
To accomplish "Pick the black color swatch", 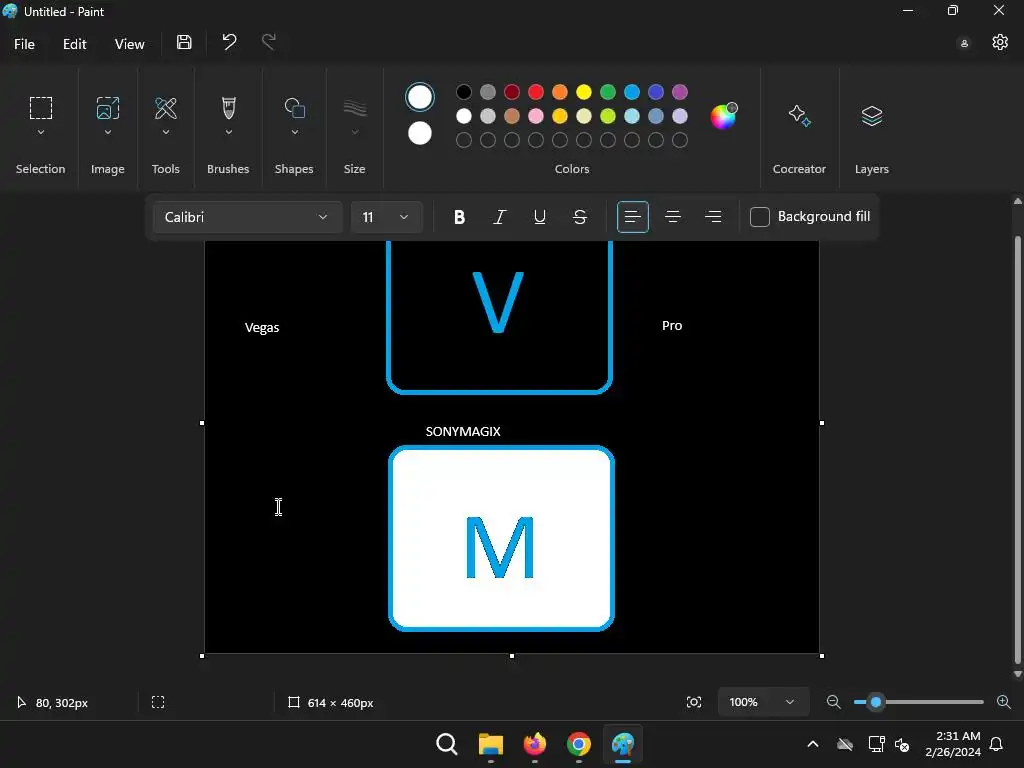I will [464, 92].
